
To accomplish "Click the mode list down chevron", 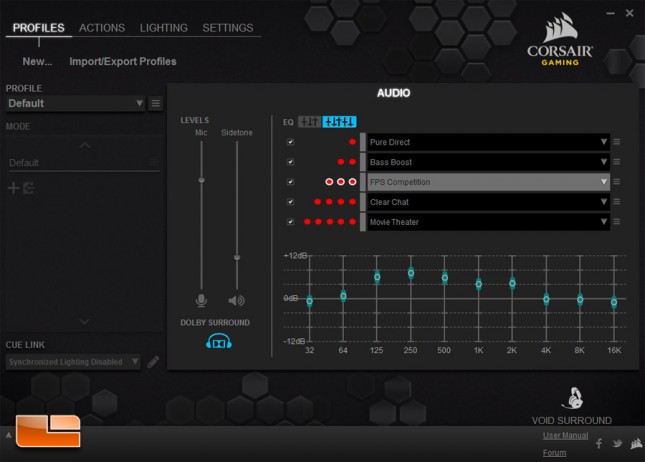I will click(x=84, y=321).
